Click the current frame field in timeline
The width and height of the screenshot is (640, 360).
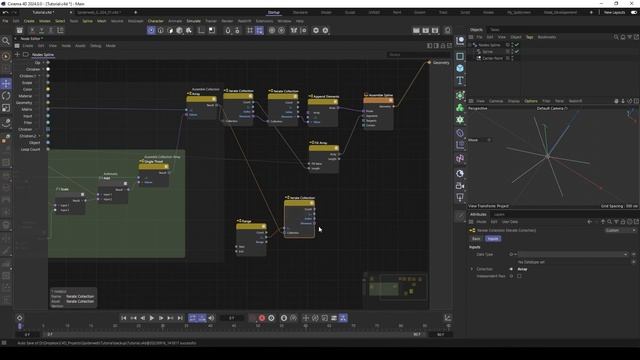pos(231,318)
